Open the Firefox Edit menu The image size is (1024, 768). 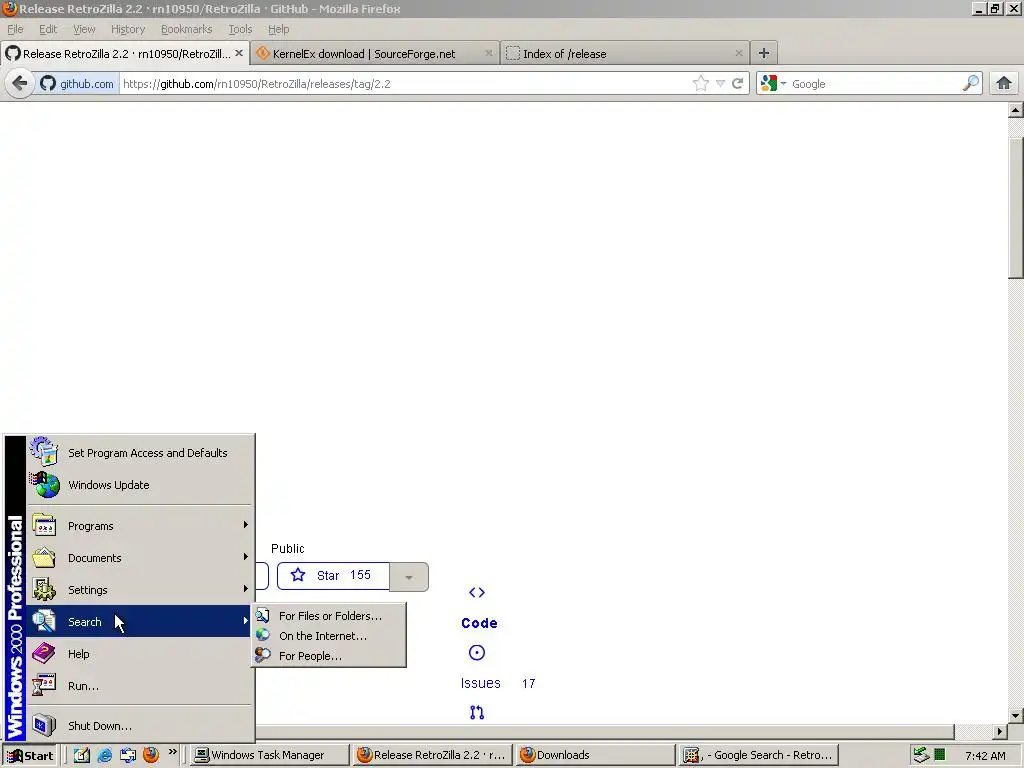click(48, 29)
